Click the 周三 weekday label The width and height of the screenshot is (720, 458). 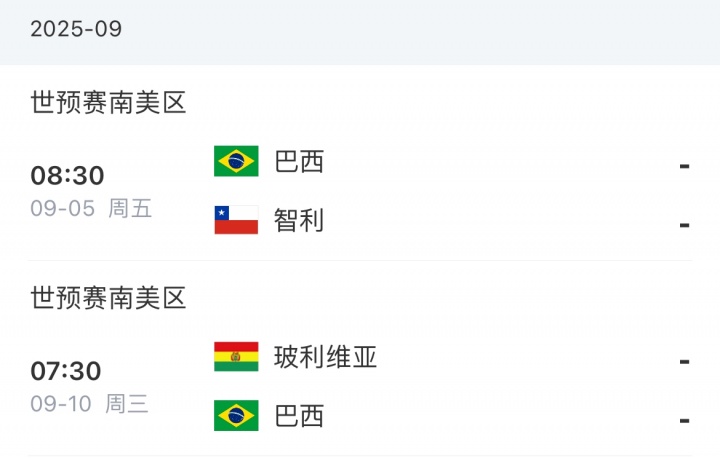click(128, 405)
